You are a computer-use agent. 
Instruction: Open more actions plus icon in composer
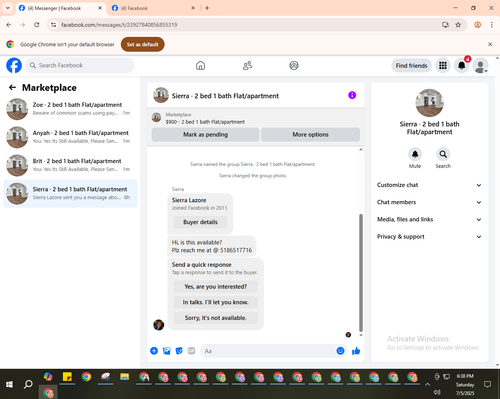[154, 351]
